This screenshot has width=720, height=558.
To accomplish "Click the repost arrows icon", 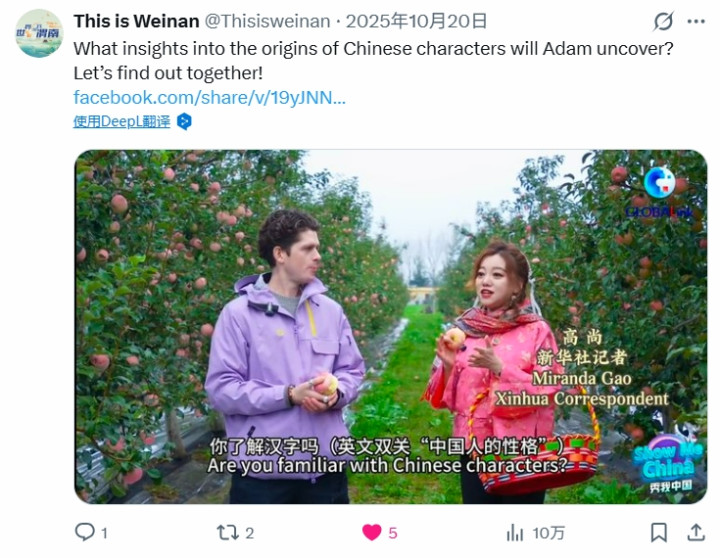I will pyautogui.click(x=227, y=533).
